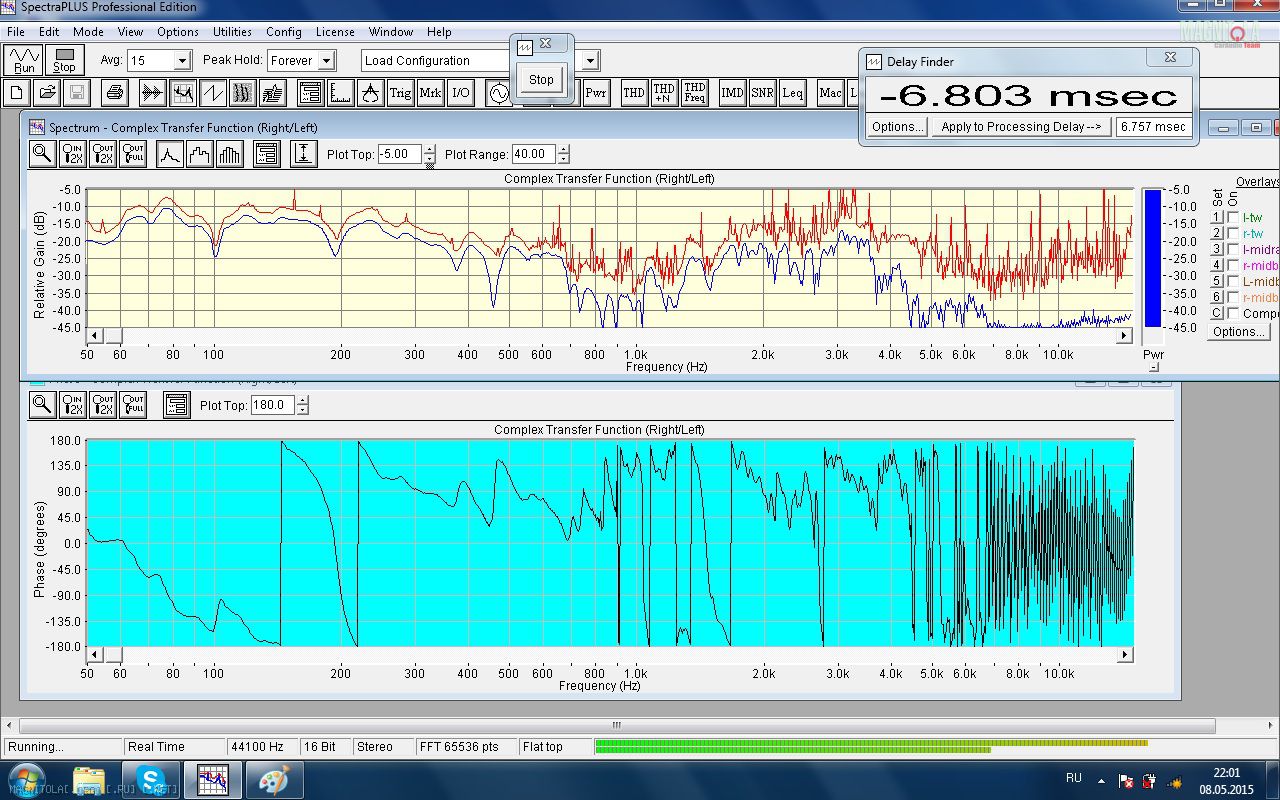
Task: Stop the analyzer using main toolbar Stop
Action: tap(64, 60)
